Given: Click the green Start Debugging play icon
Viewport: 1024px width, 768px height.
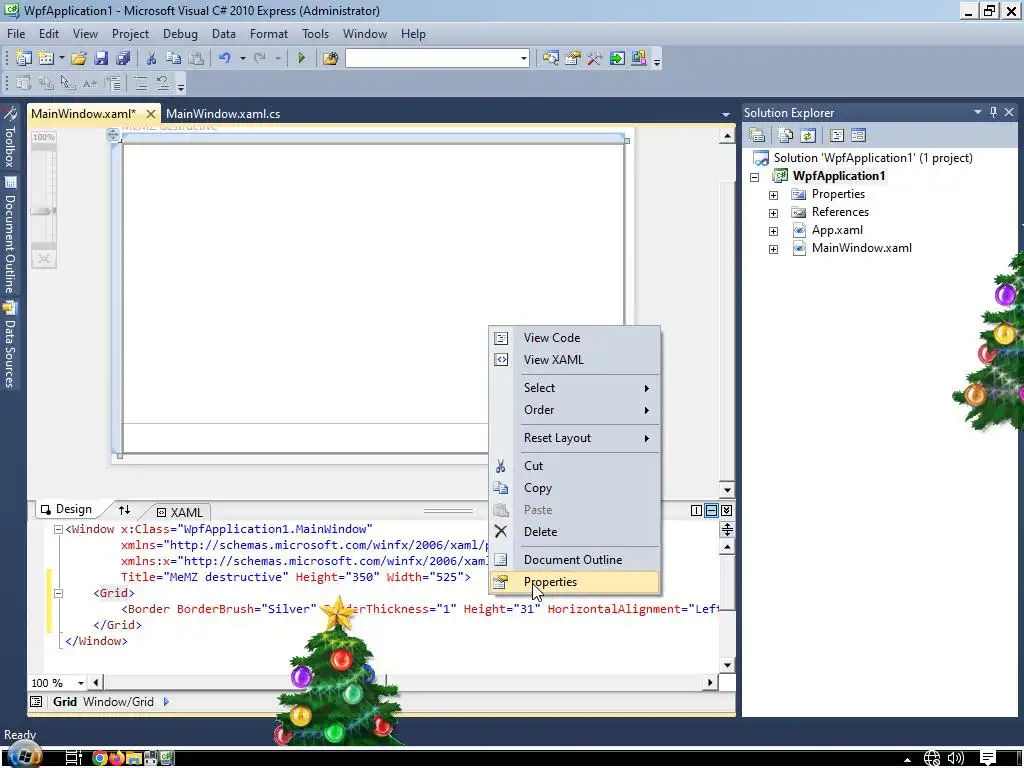Looking at the screenshot, I should point(301,59).
